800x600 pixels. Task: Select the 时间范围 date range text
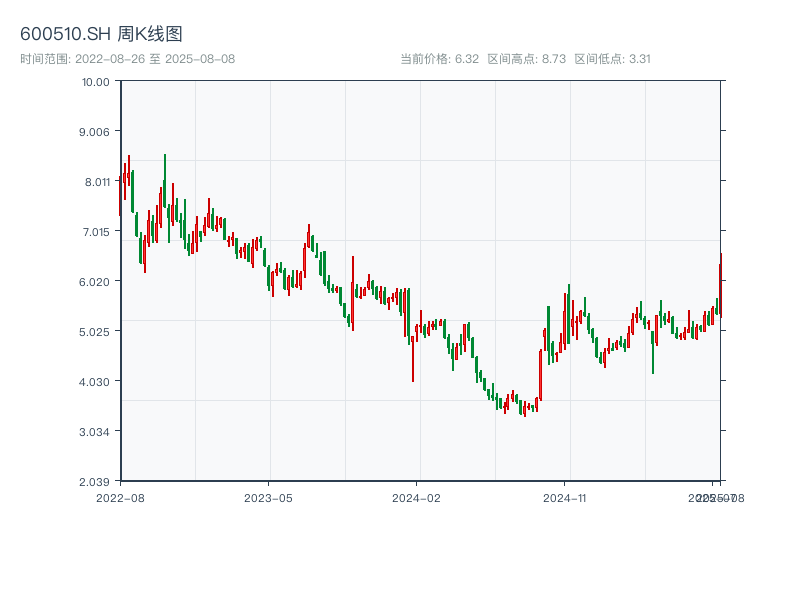point(127,59)
